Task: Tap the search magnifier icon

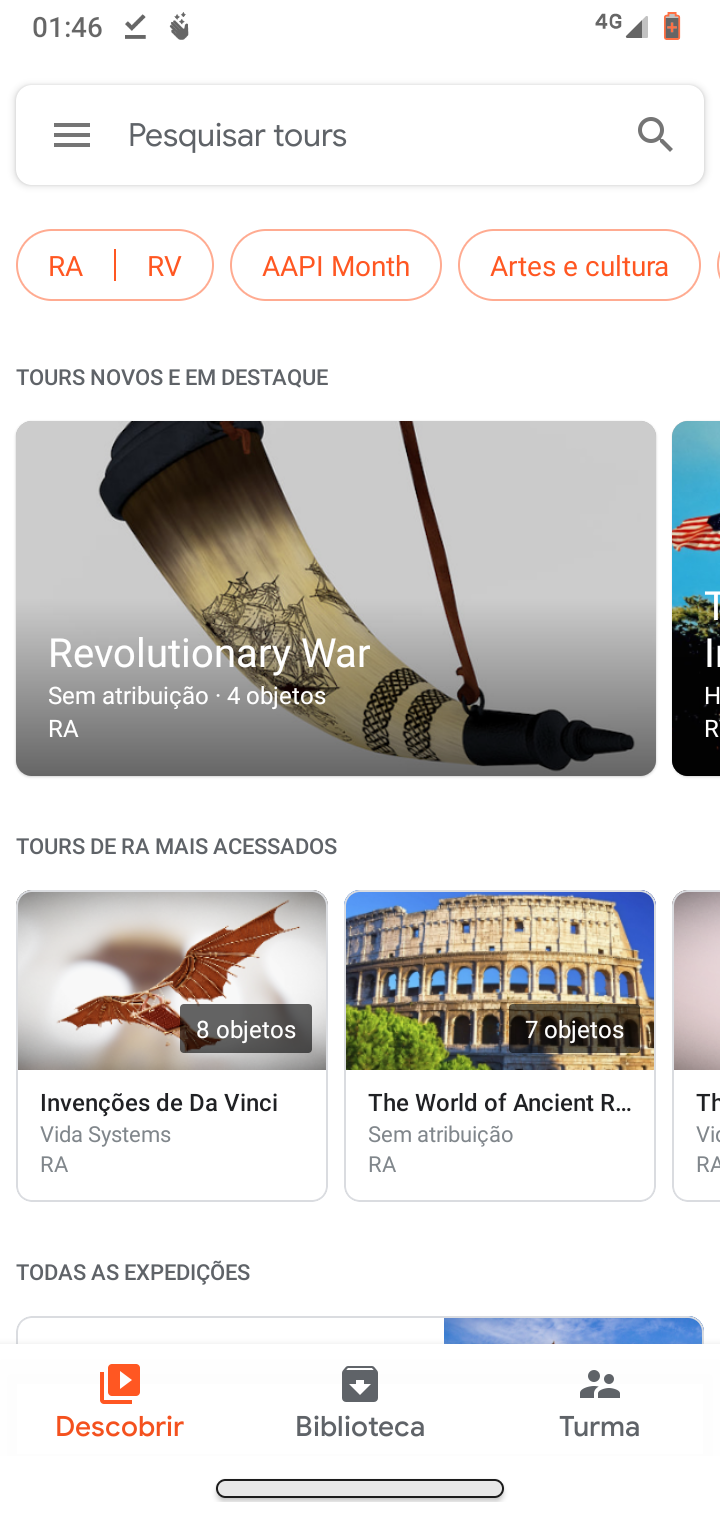Action: click(x=655, y=134)
